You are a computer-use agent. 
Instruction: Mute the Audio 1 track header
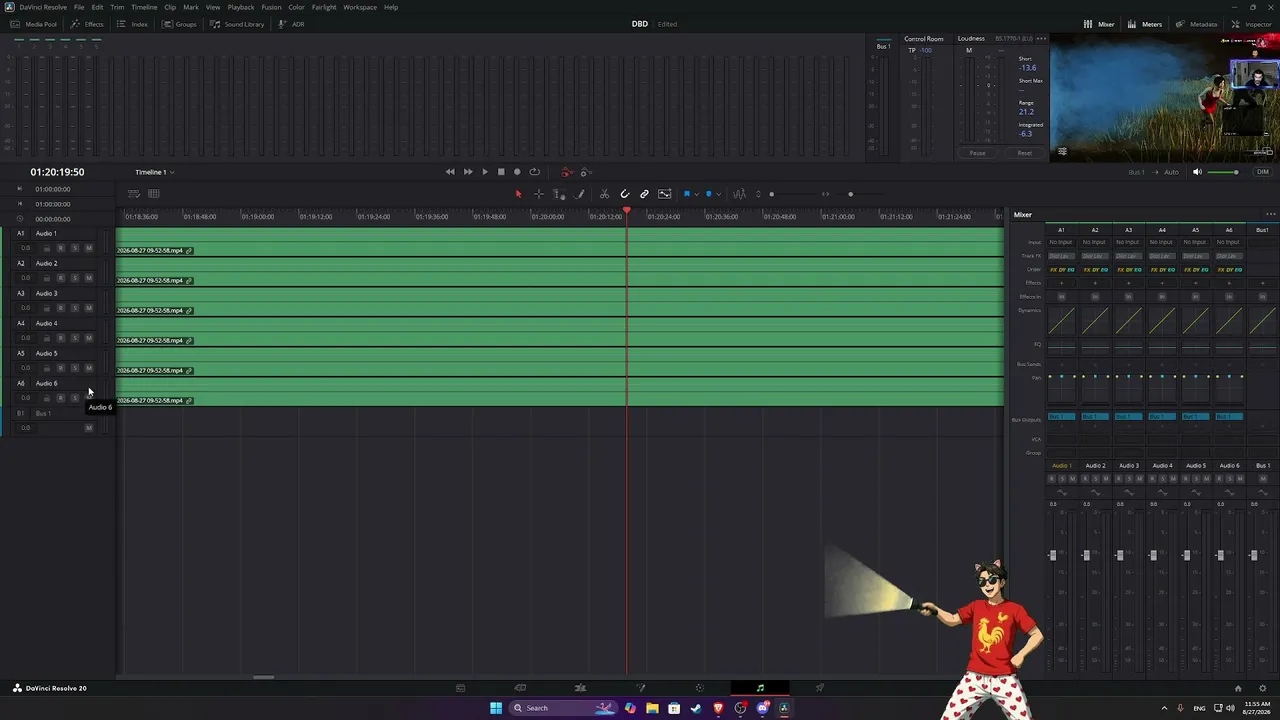click(x=88, y=248)
